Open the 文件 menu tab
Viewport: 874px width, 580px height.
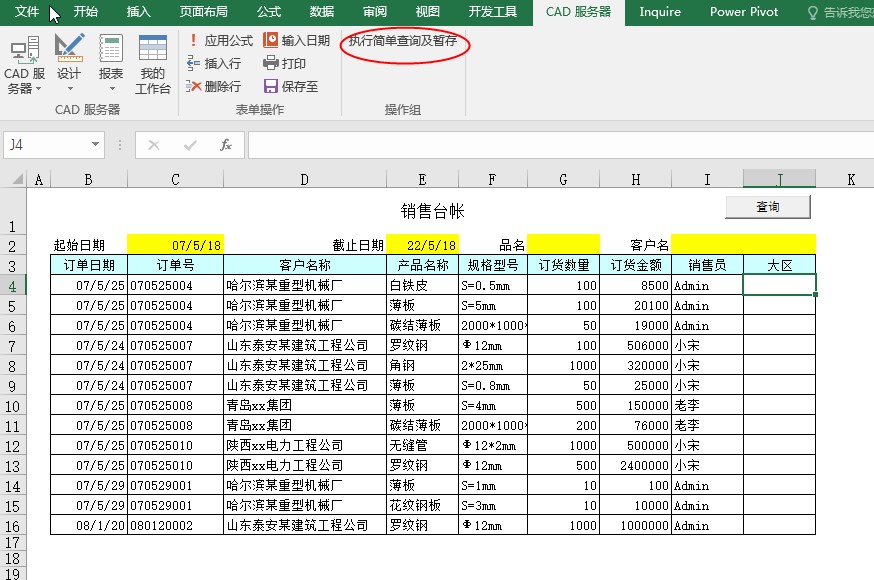coord(28,12)
